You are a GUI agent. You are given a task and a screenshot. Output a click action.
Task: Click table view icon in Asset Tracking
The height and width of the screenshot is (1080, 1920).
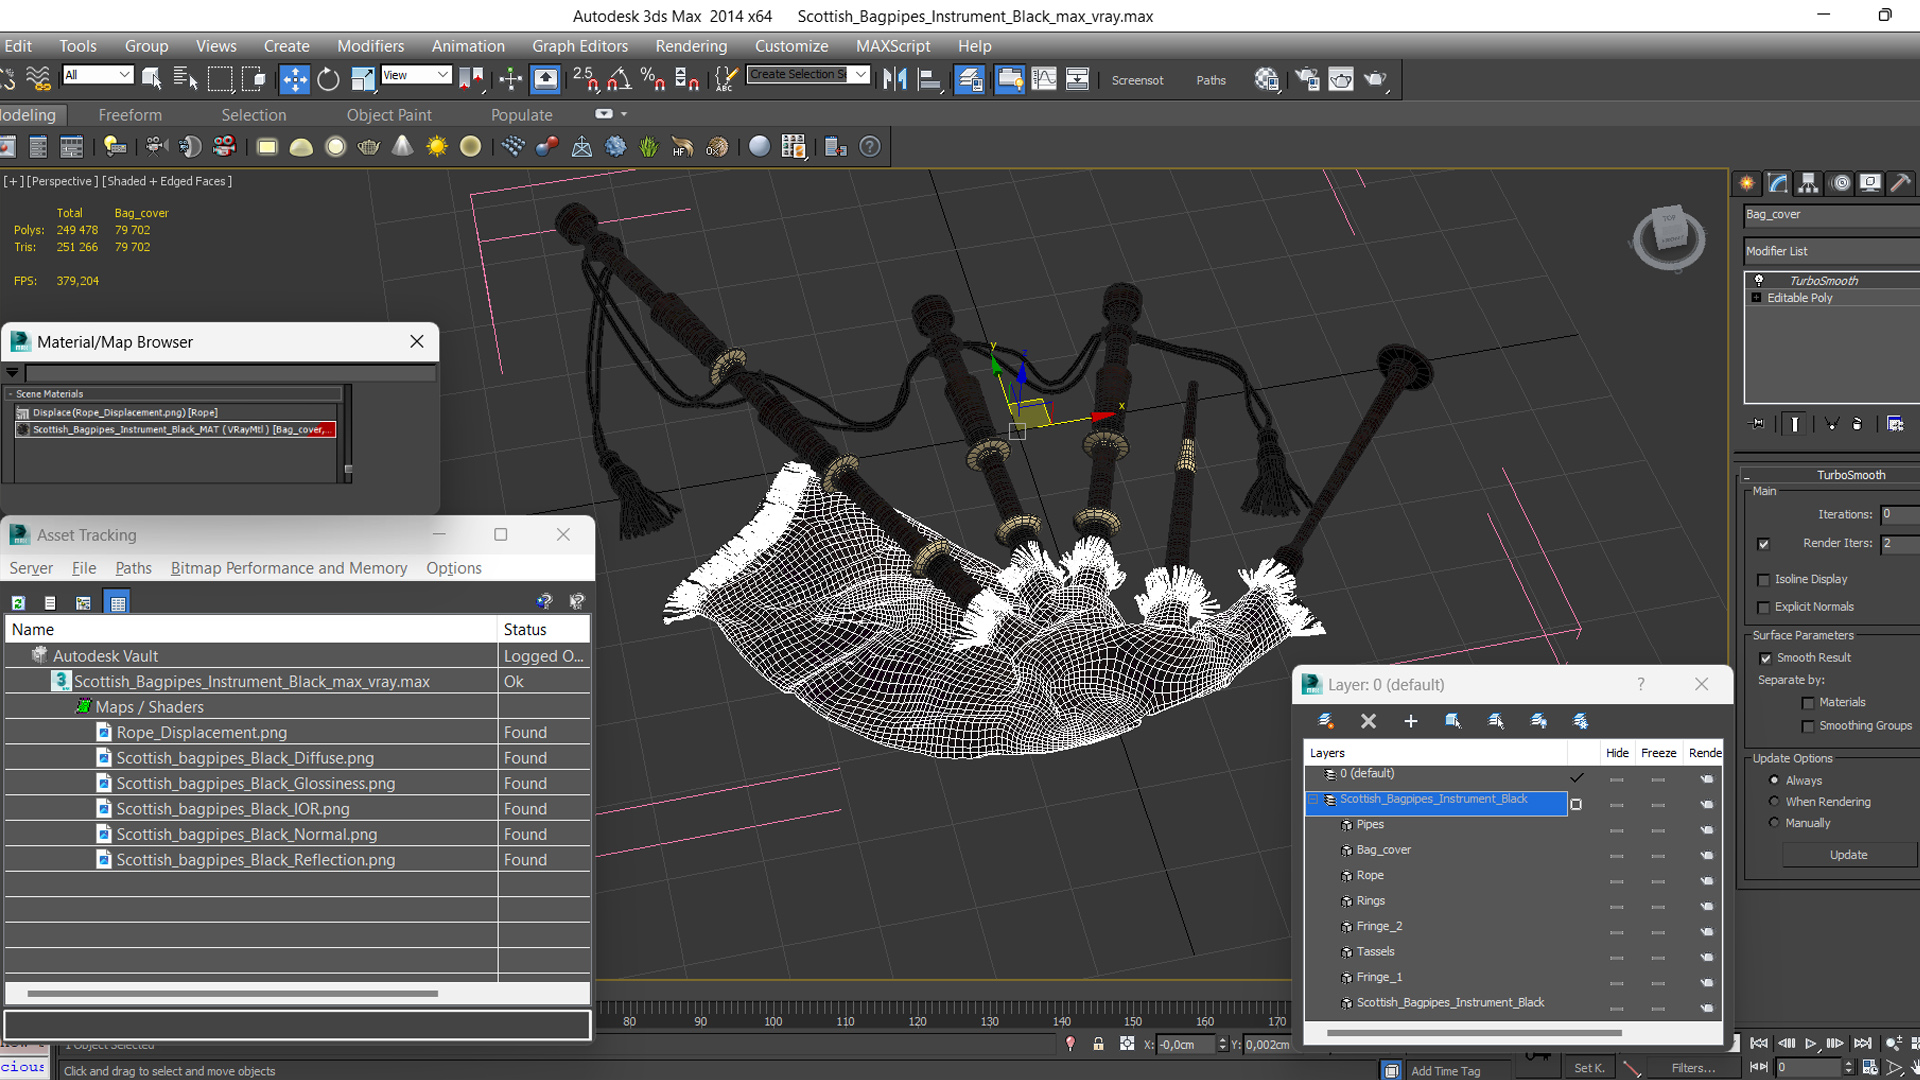pos(118,603)
